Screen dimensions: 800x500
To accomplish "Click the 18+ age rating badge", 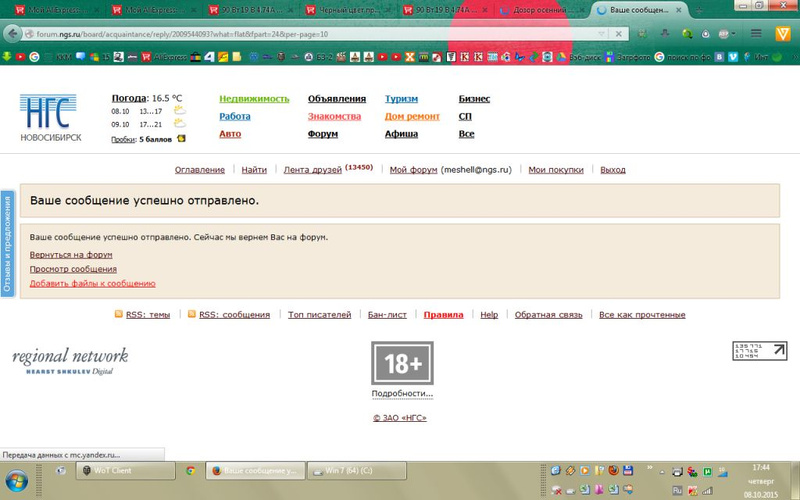I will [x=402, y=364].
